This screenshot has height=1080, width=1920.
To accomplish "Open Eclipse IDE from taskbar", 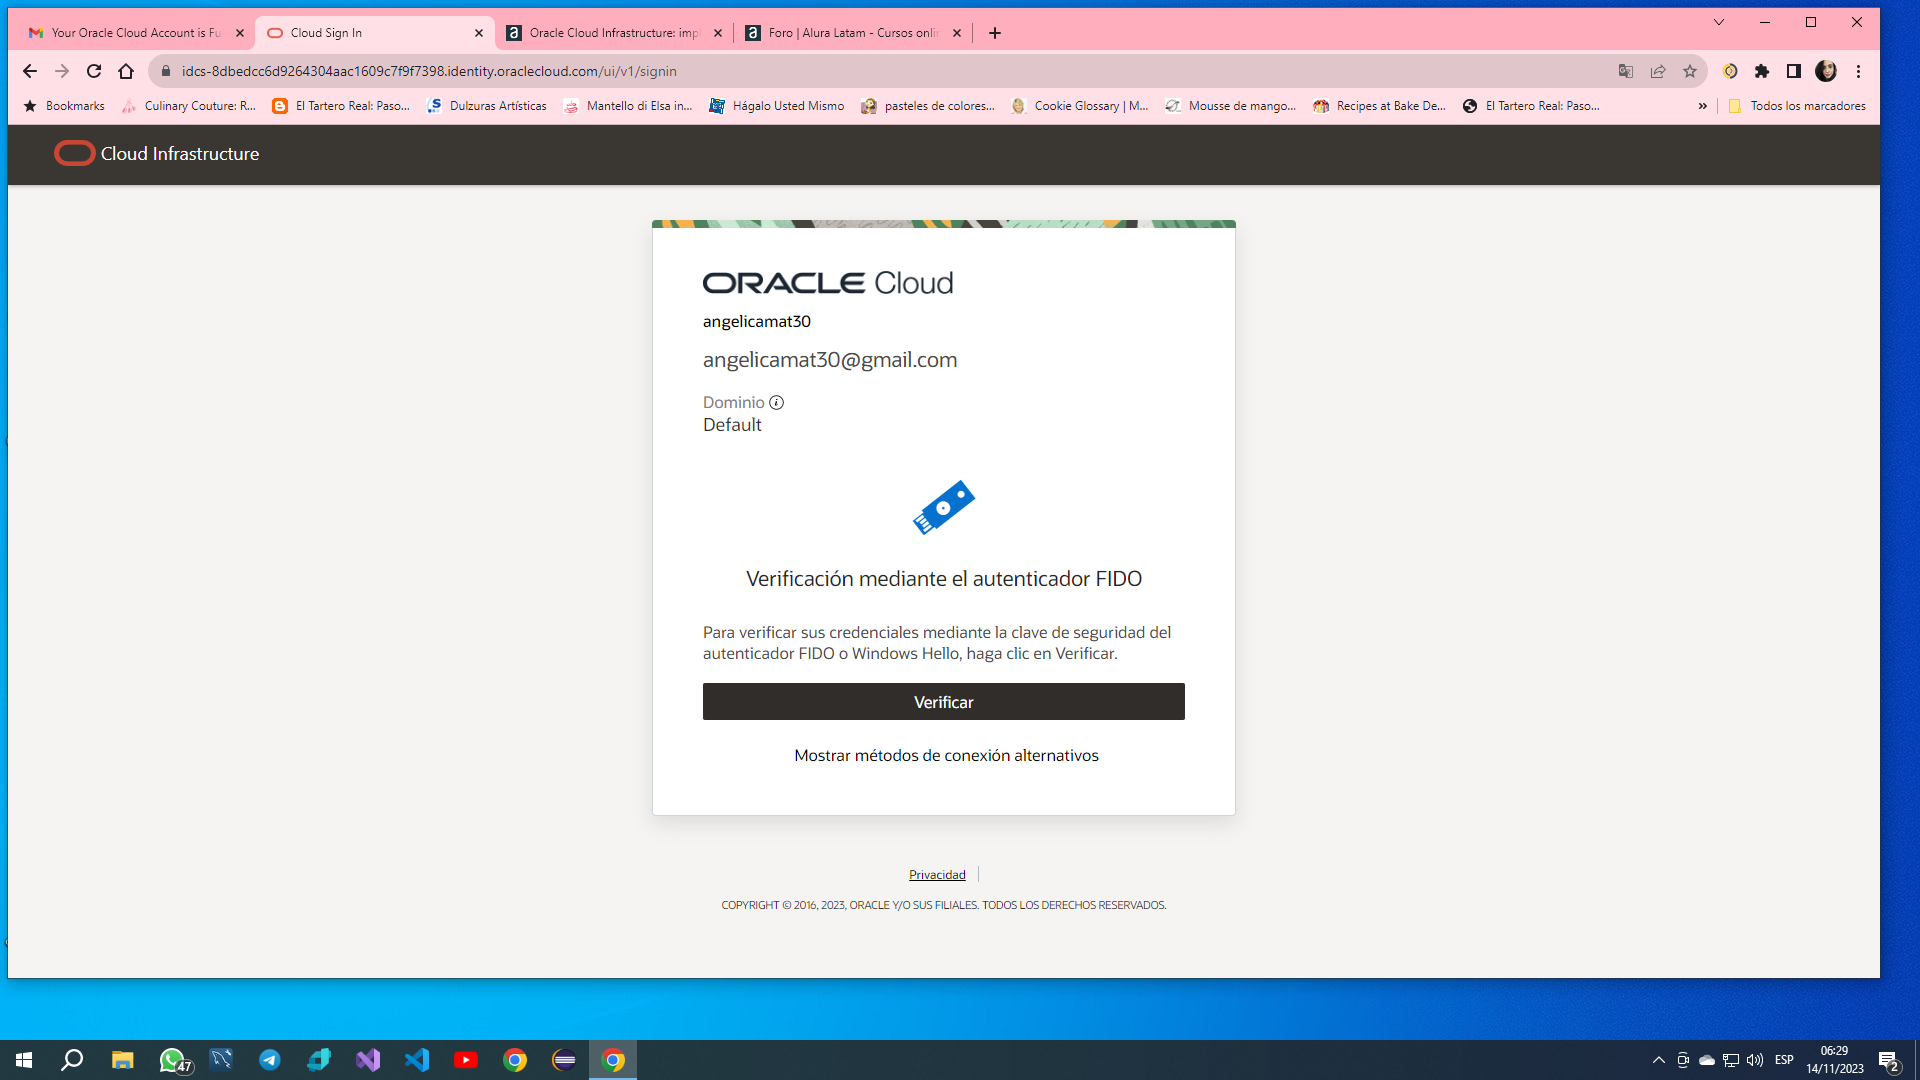I will click(564, 1060).
